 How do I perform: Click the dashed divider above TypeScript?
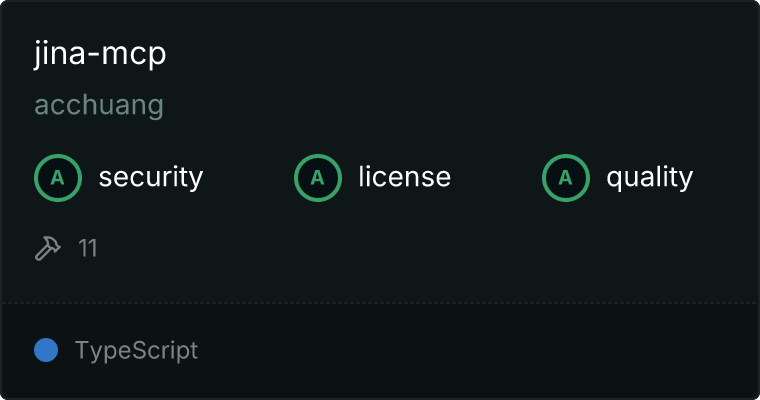pos(380,303)
